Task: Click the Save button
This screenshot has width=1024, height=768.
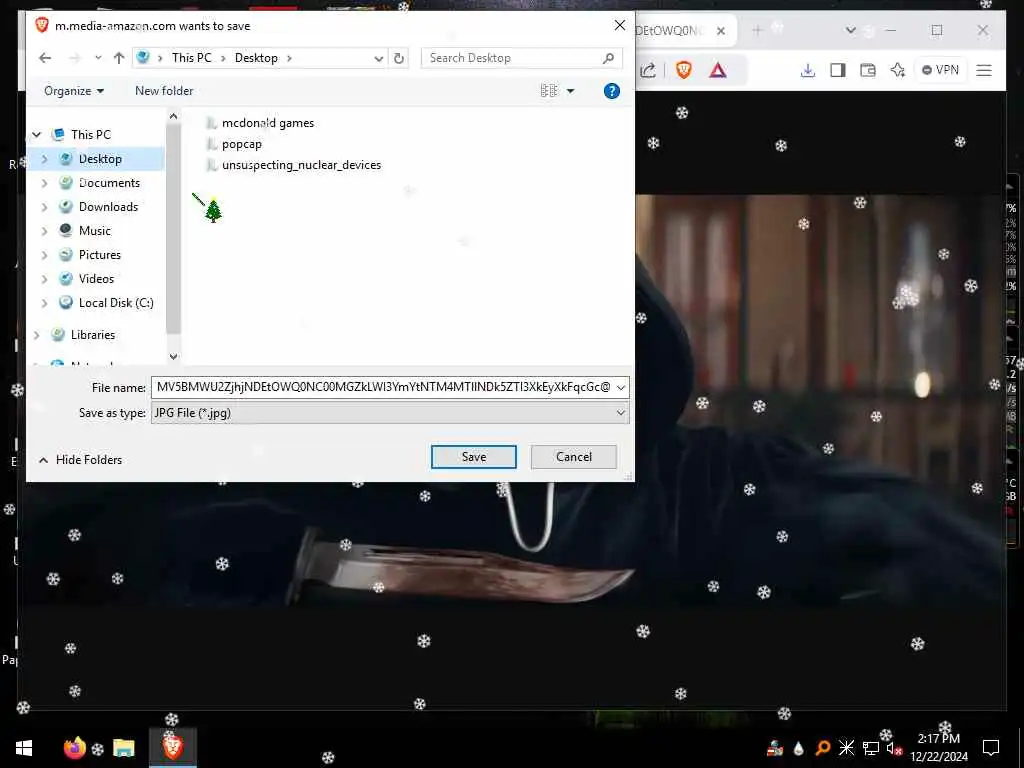Action: pos(473,456)
